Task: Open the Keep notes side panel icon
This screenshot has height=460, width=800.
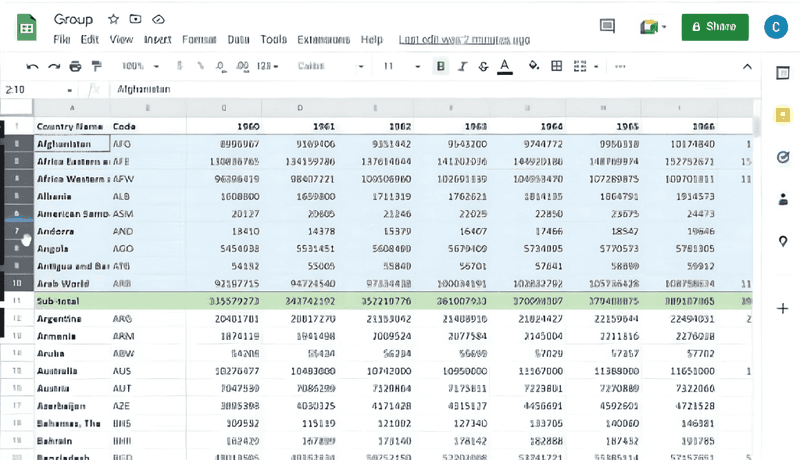Action: (x=783, y=115)
